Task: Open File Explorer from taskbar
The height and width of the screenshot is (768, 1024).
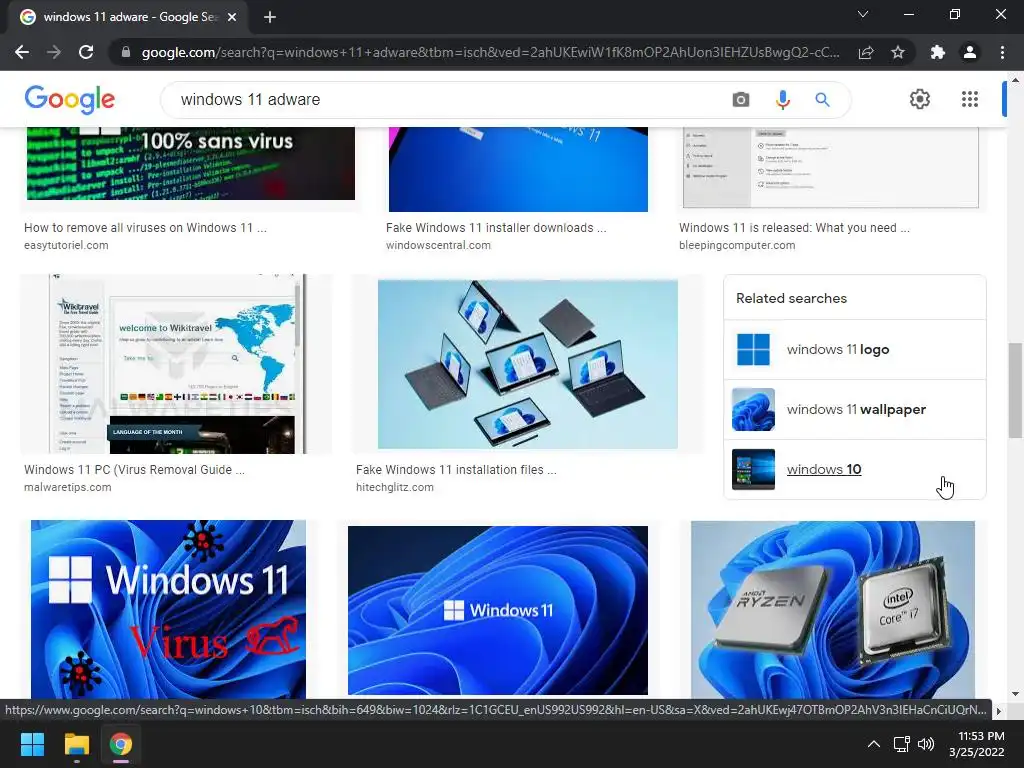Action: 76,744
